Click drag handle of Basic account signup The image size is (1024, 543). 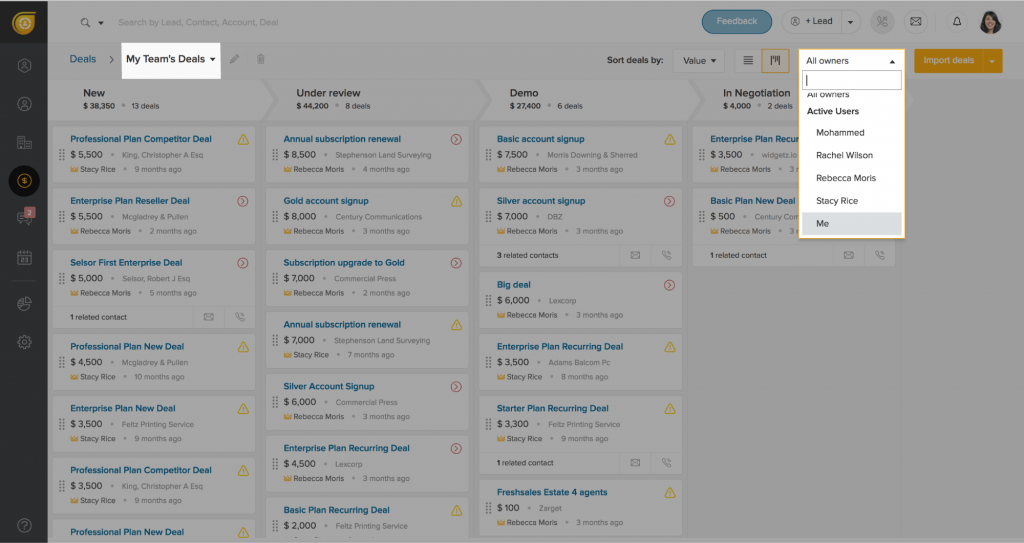(488, 155)
